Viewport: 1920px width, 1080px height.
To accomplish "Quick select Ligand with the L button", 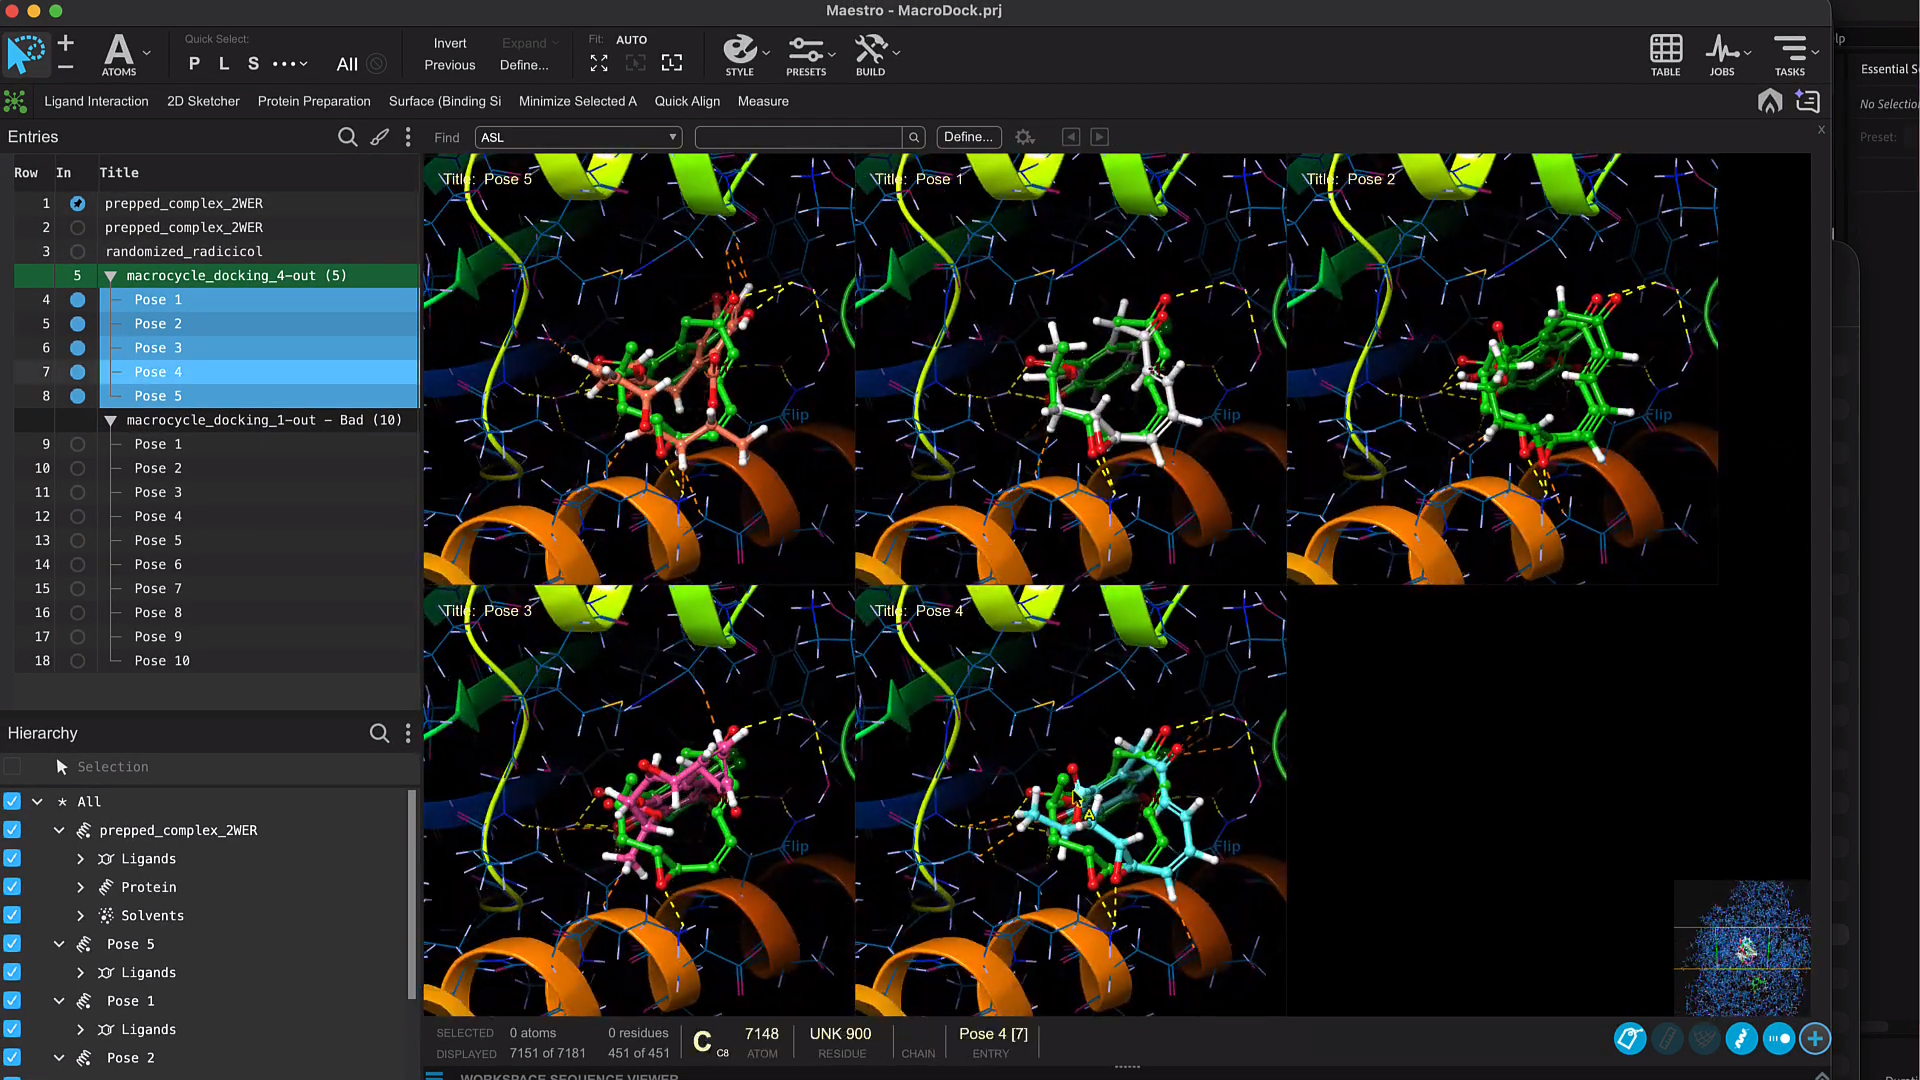I will [224, 64].
